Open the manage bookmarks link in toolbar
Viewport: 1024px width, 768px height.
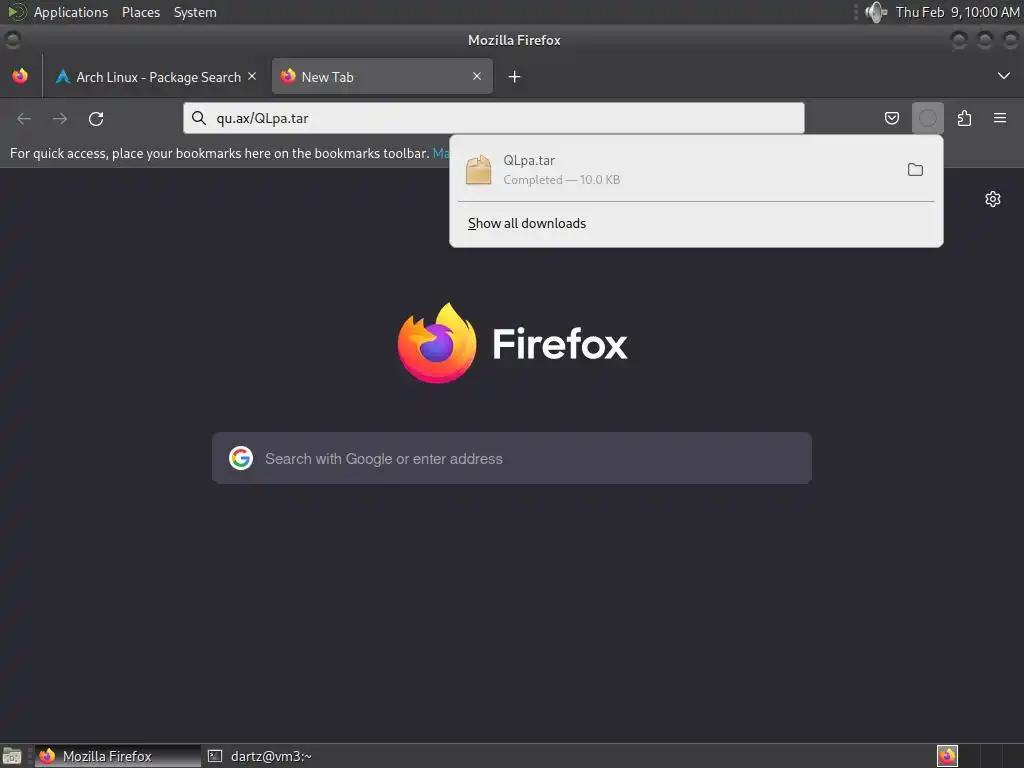click(441, 153)
